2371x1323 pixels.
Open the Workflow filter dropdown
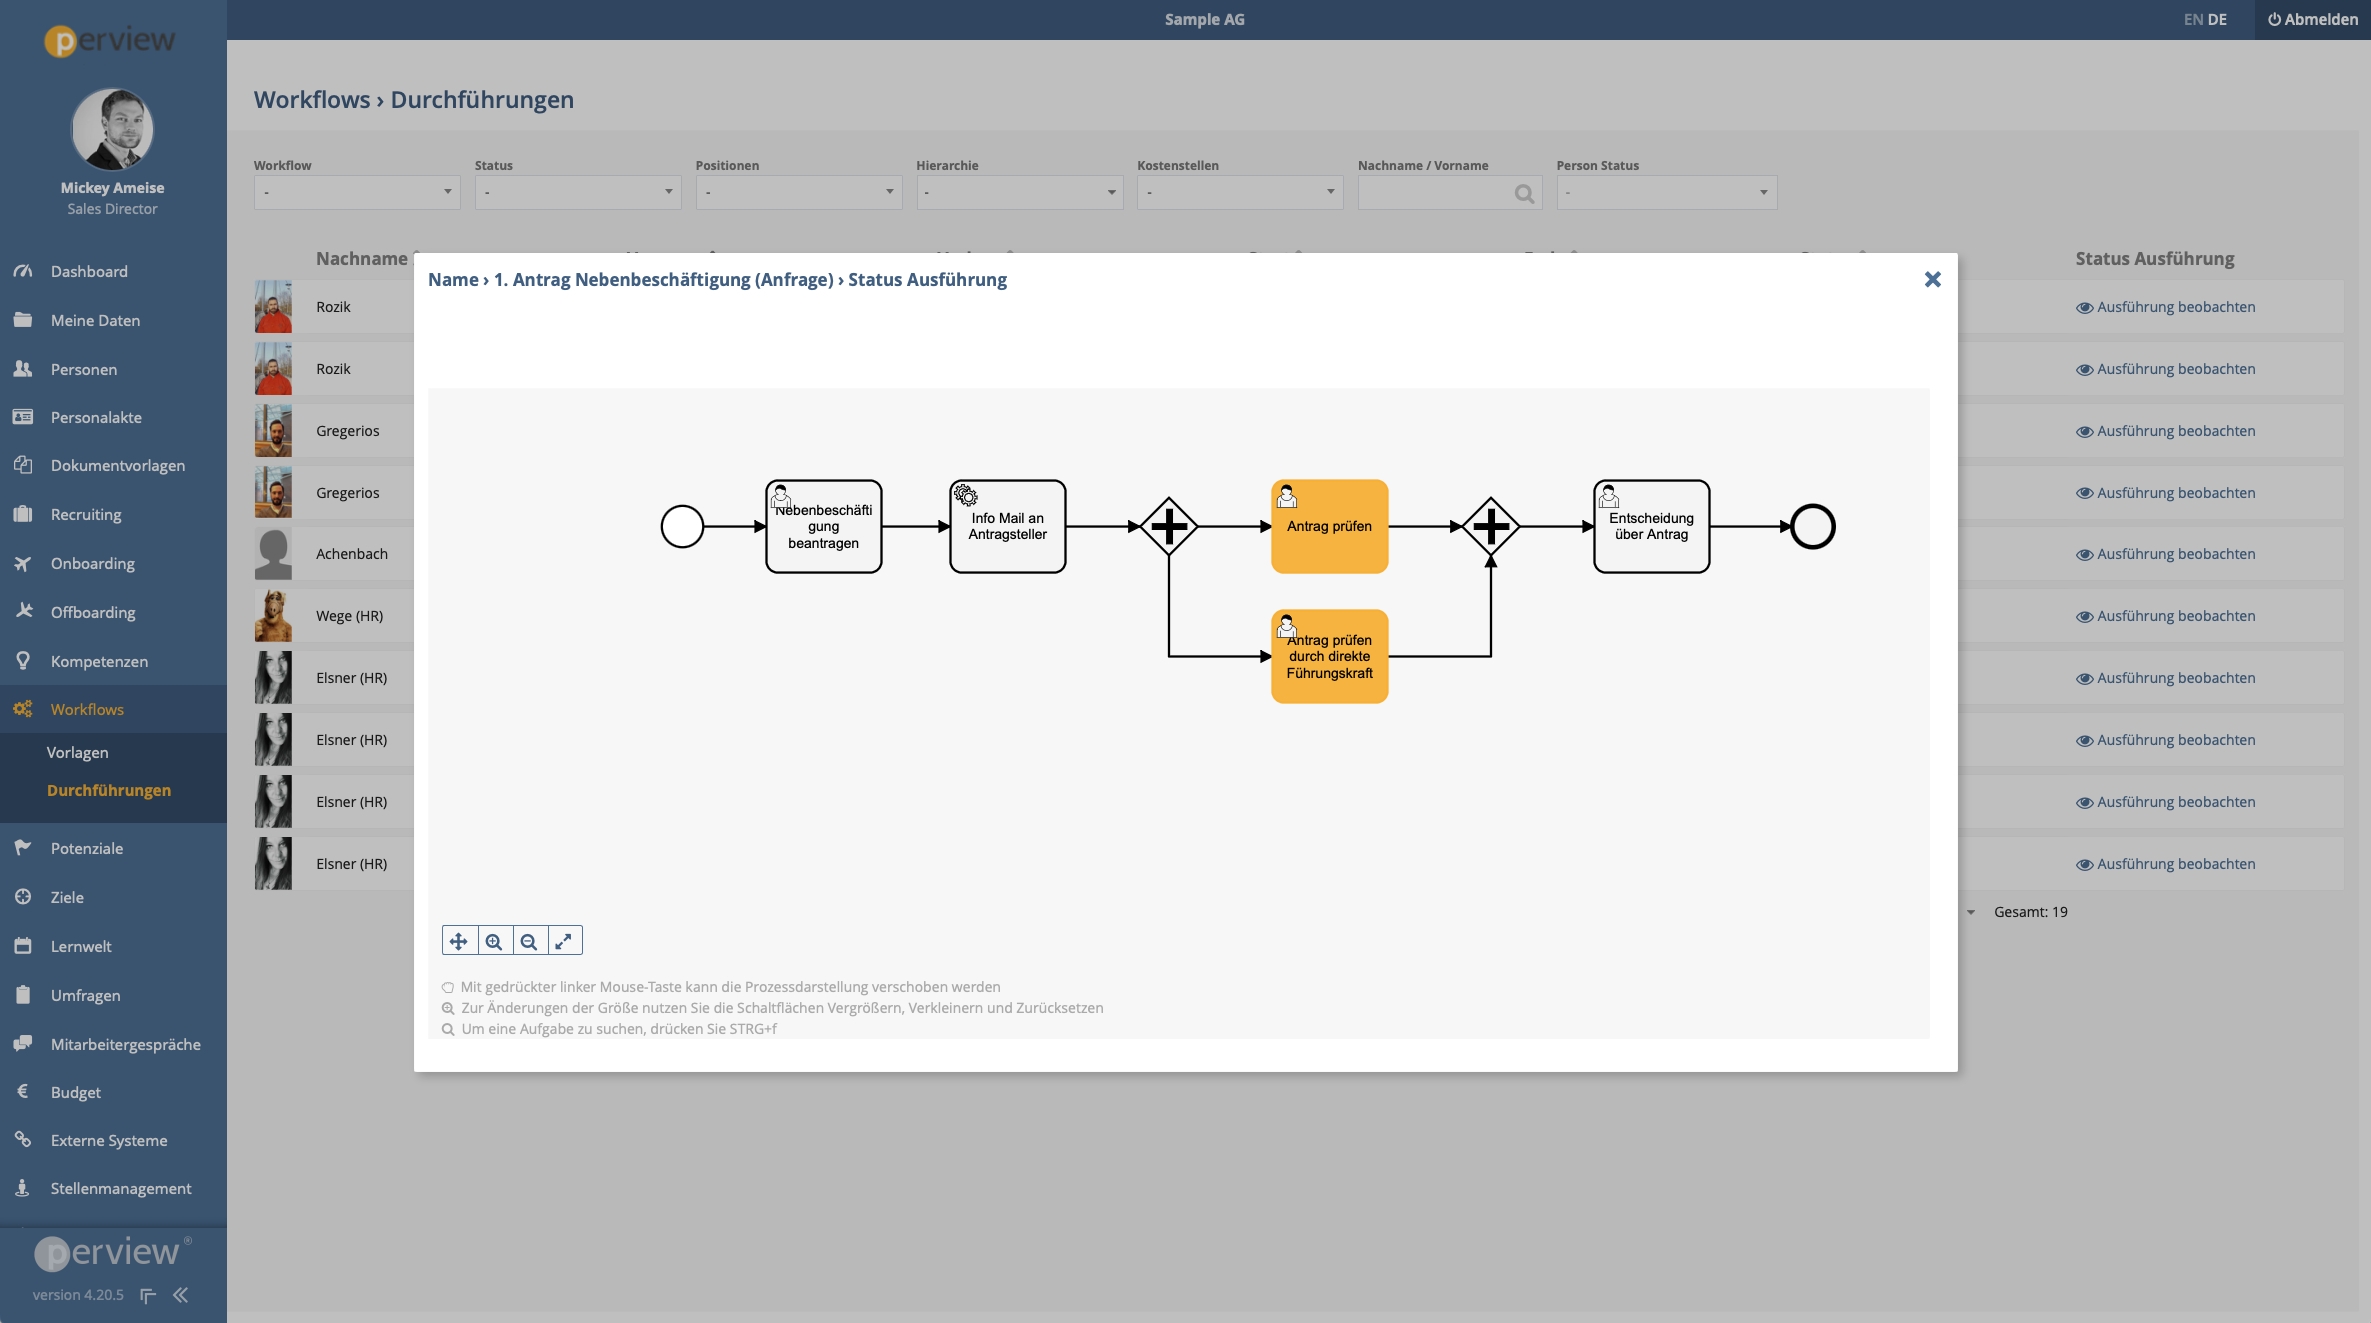pos(357,192)
